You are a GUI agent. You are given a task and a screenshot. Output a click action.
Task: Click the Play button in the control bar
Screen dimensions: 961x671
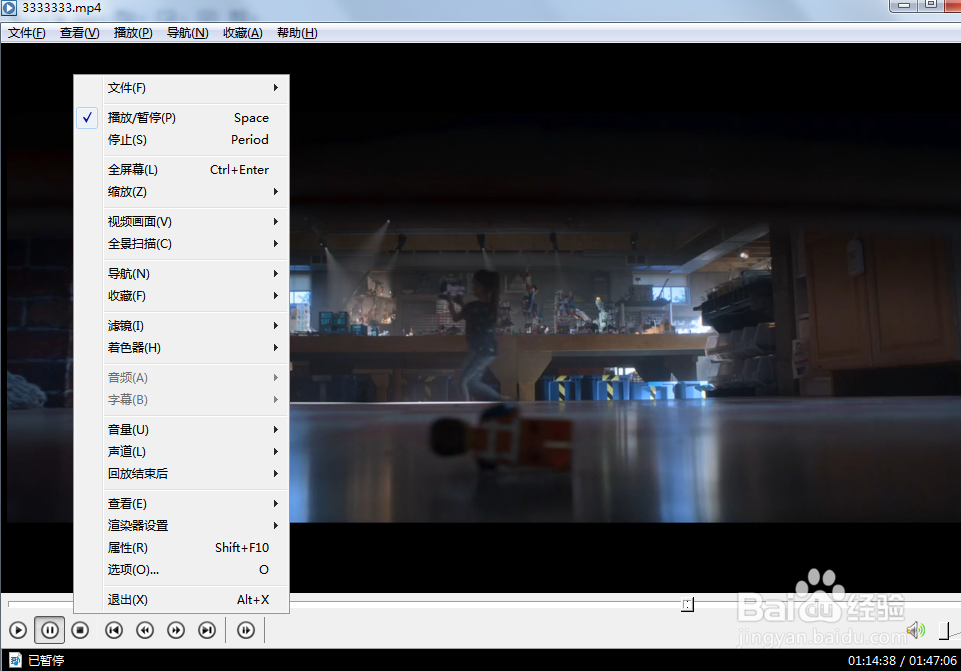pos(18,630)
